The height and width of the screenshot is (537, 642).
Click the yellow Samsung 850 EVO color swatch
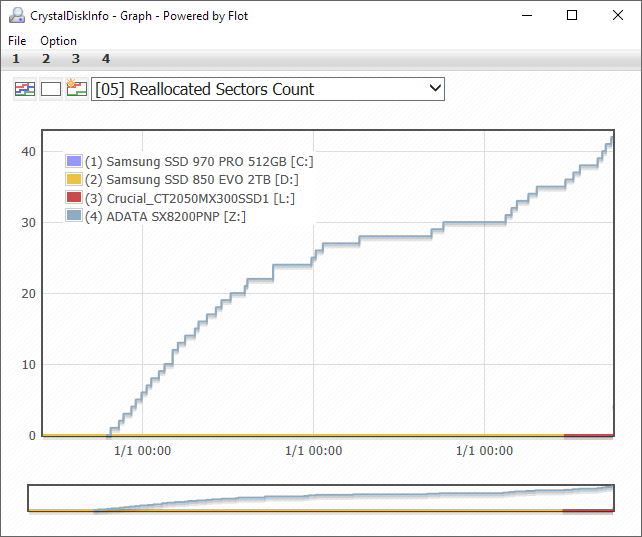pyautogui.click(x=73, y=180)
